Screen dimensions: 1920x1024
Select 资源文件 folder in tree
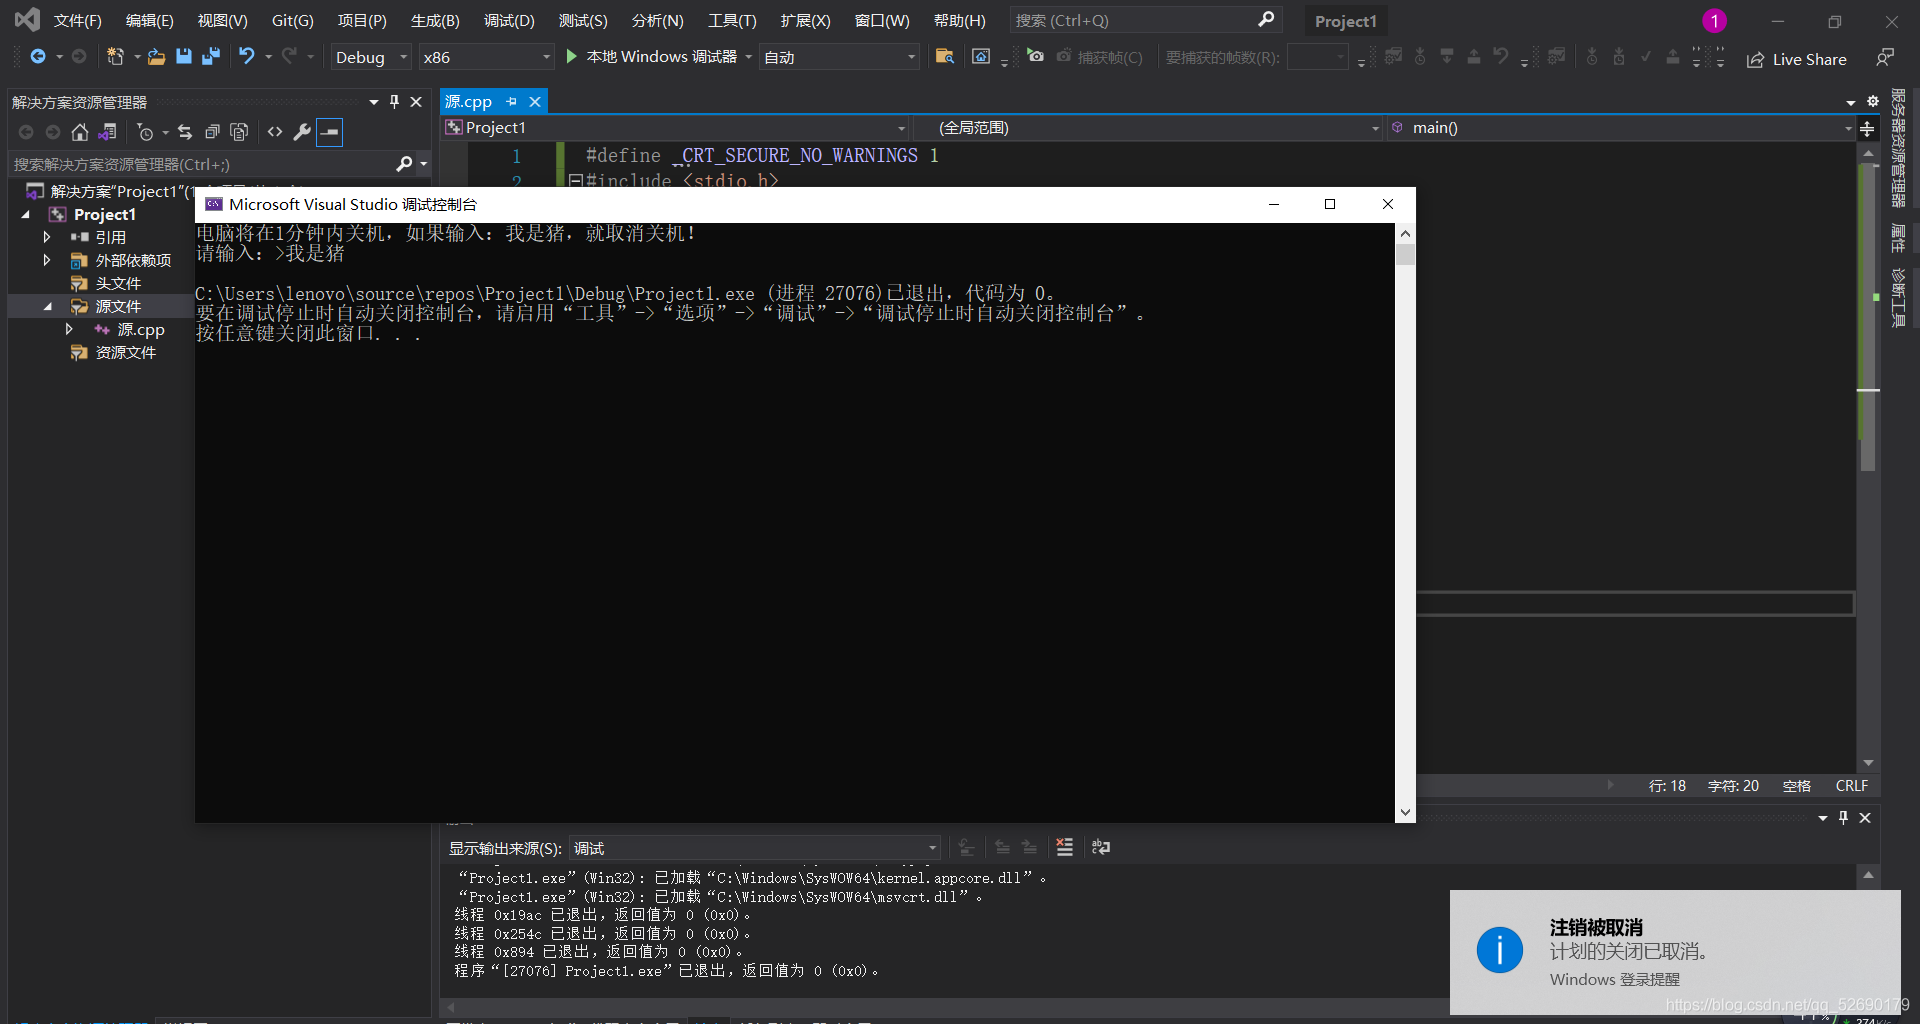point(125,353)
